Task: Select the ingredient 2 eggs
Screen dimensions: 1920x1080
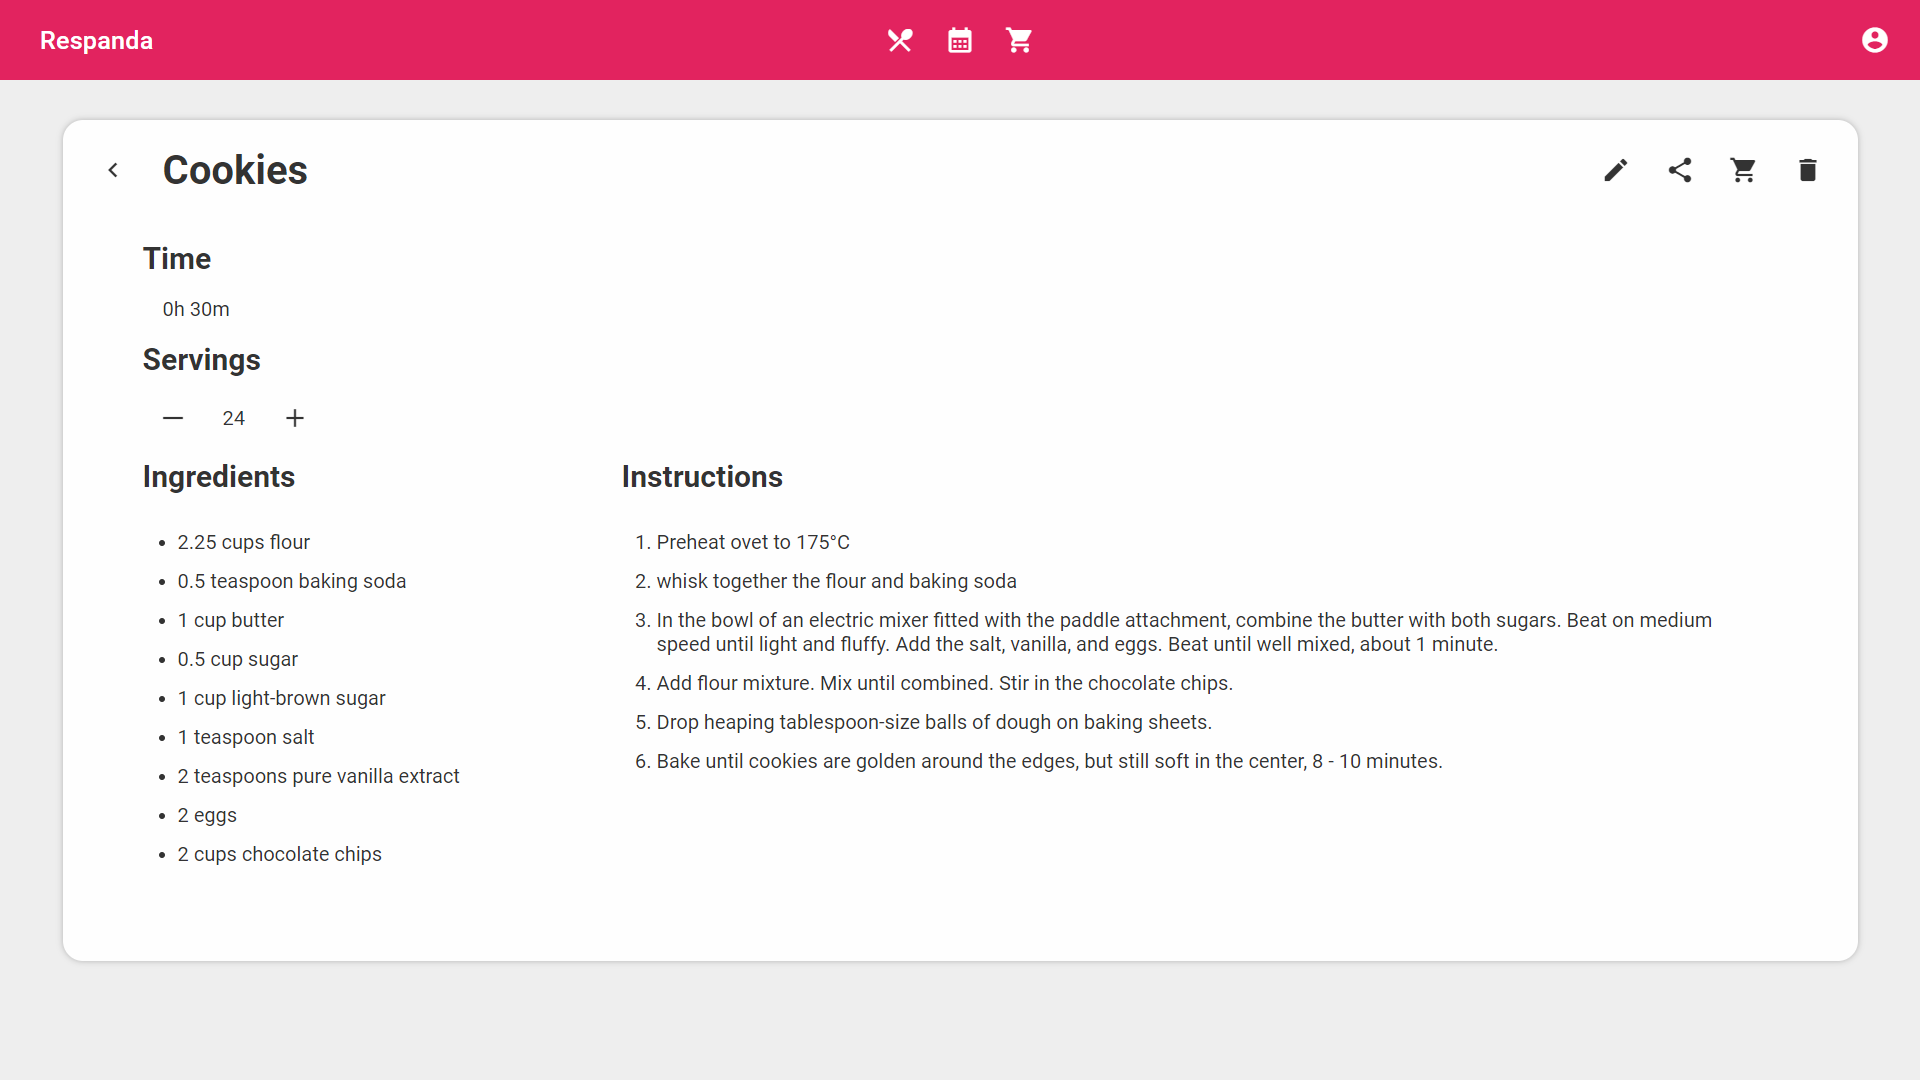Action: coord(207,815)
